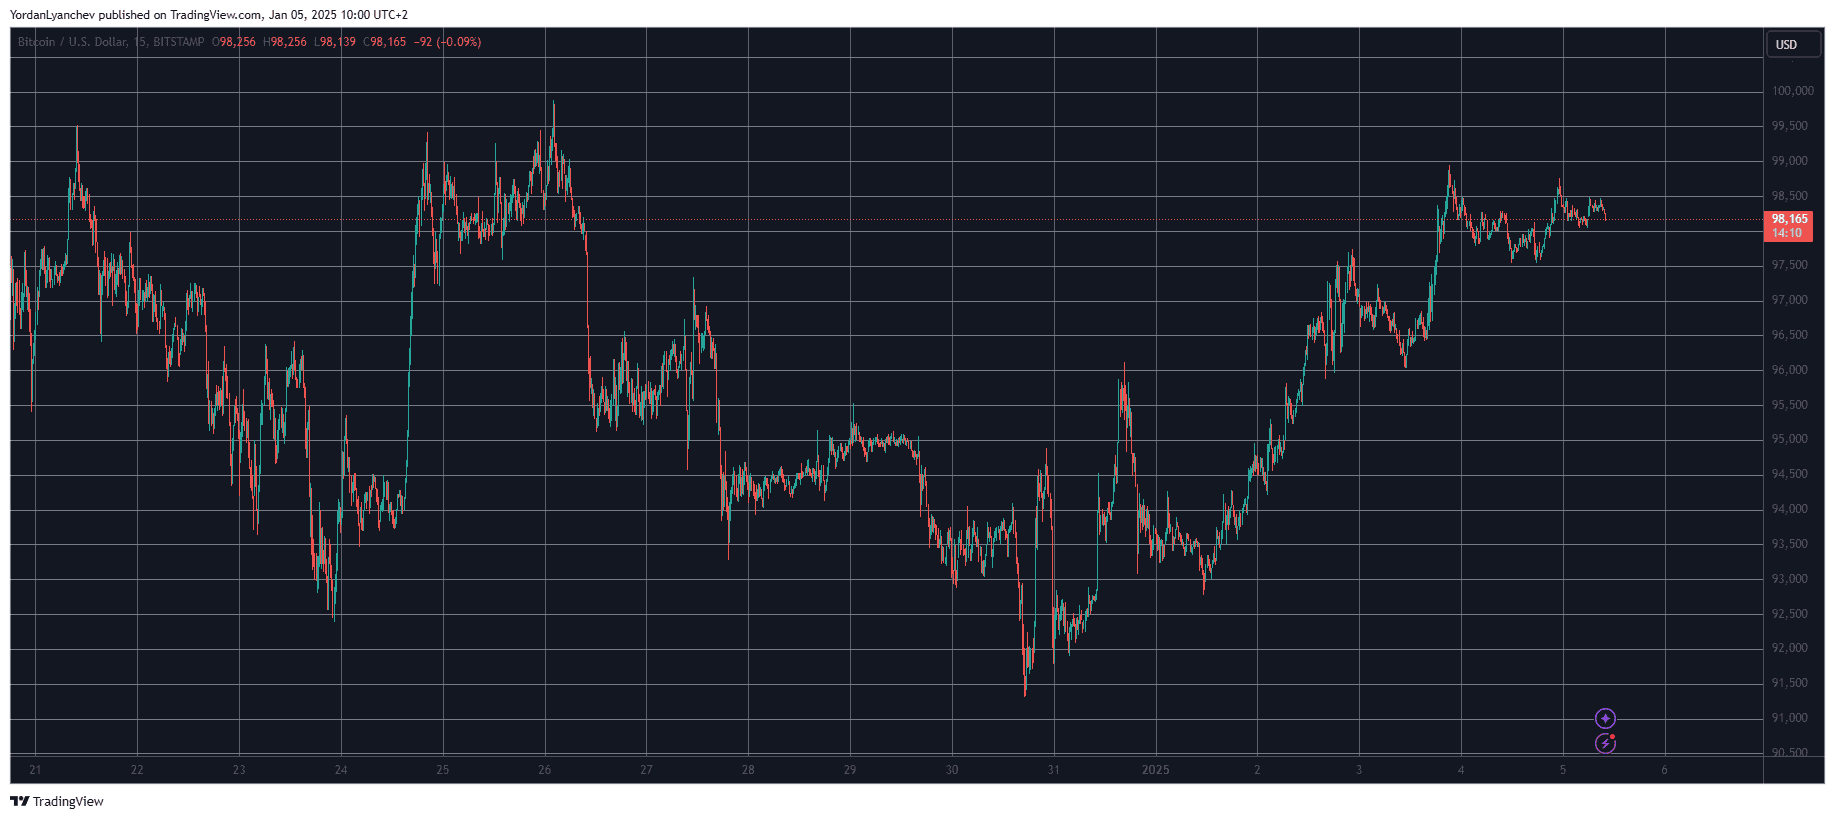1835x819 pixels.
Task: Click date 22 on the time axis
Action: click(x=137, y=770)
